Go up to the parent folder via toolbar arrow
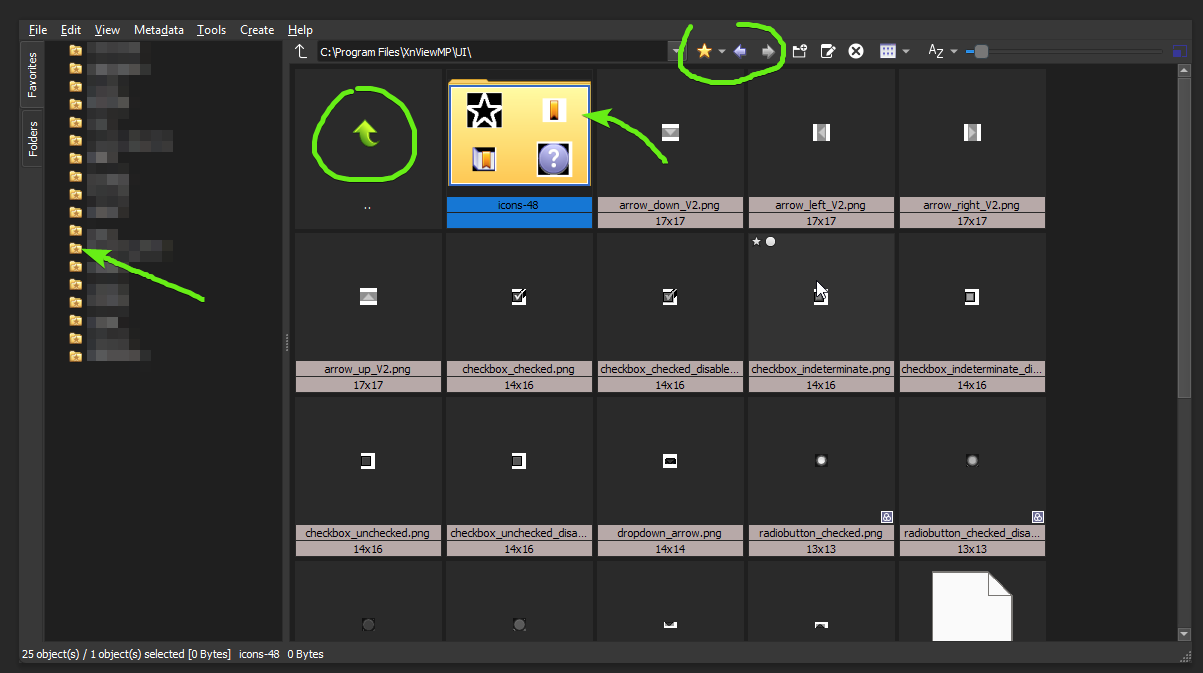The width and height of the screenshot is (1203, 673). pos(301,51)
